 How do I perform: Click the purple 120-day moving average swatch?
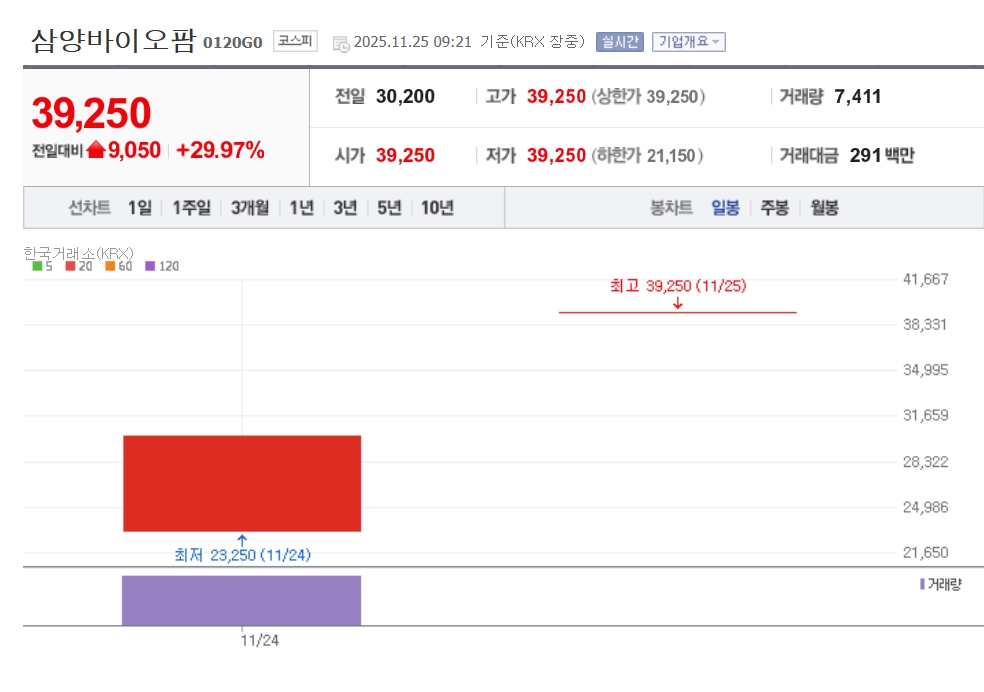click(x=150, y=266)
